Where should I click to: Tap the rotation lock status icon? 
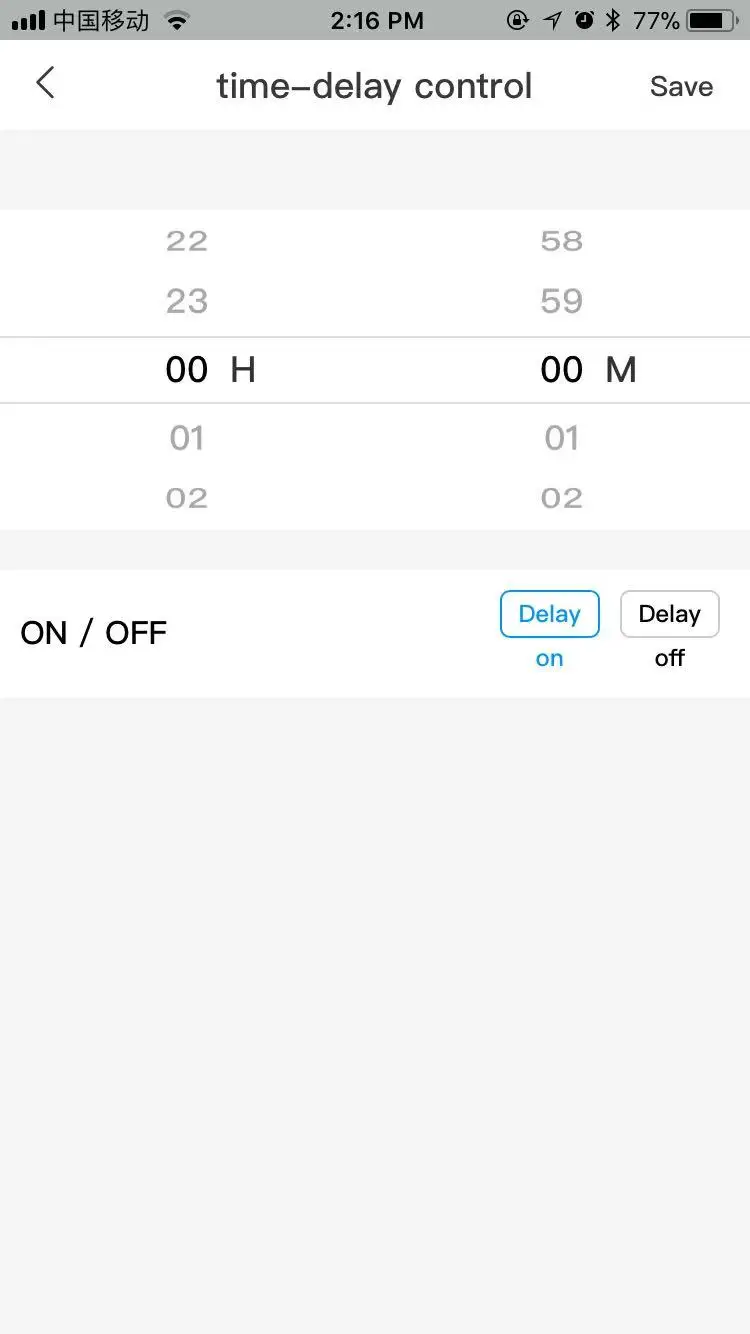tap(518, 20)
